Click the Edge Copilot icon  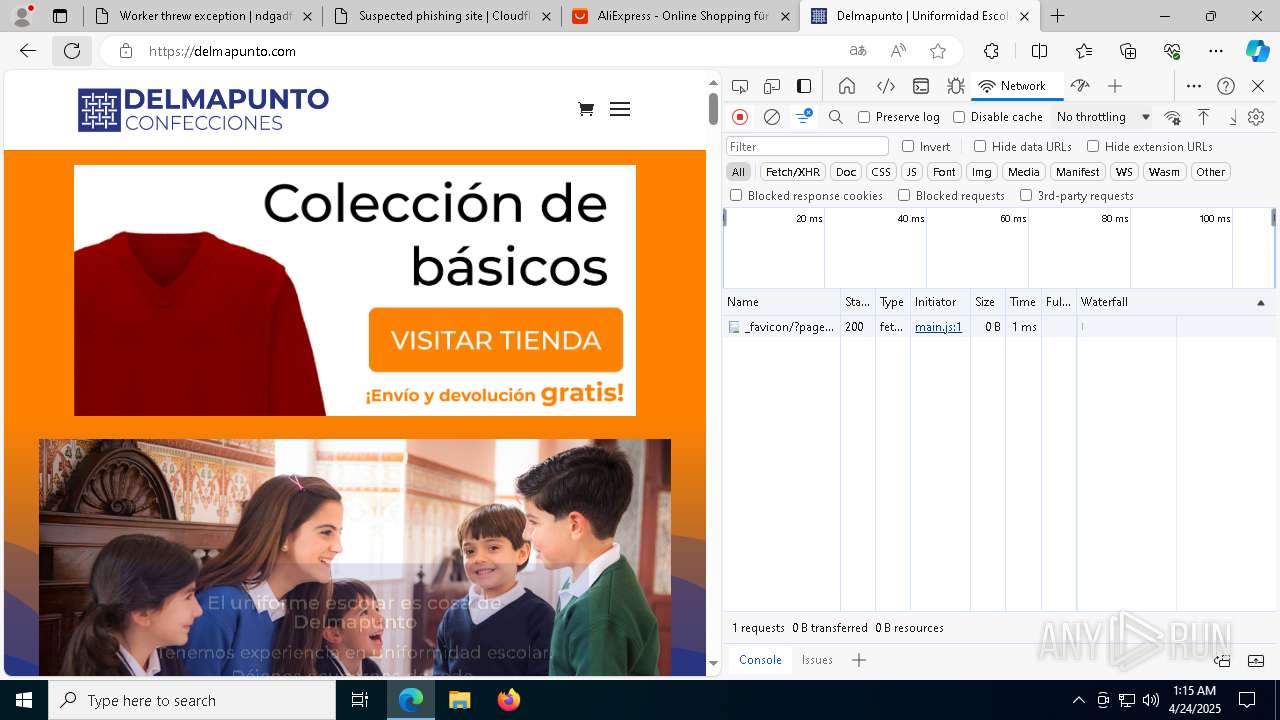point(1258,51)
